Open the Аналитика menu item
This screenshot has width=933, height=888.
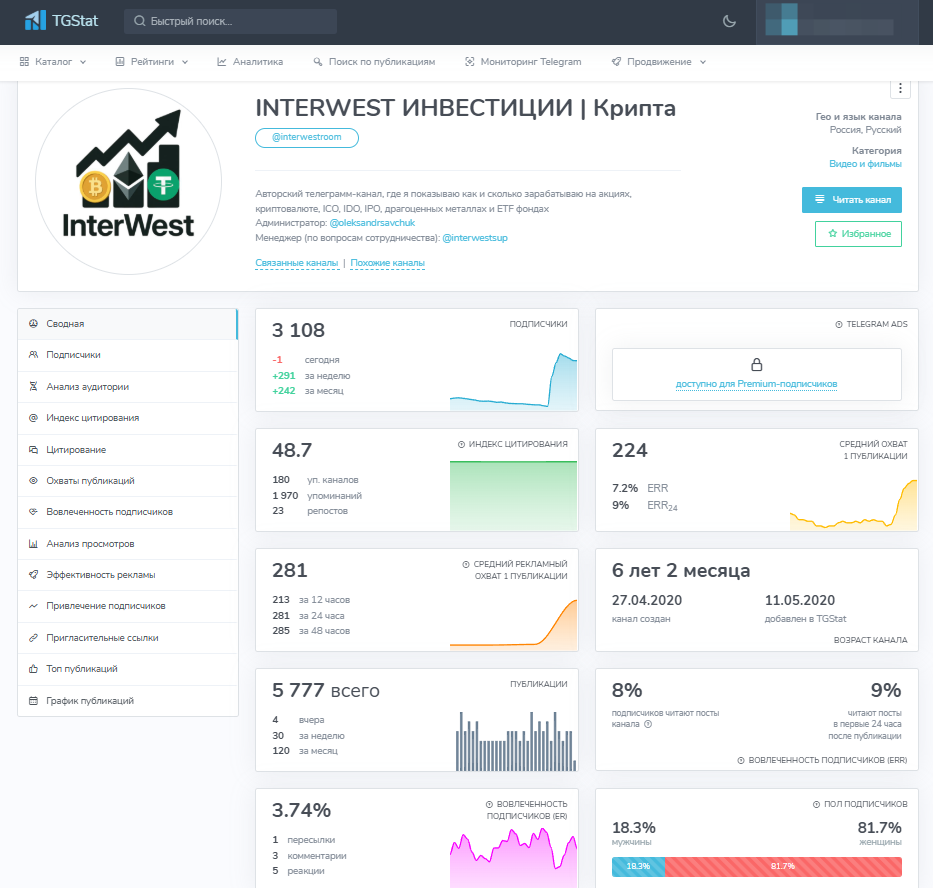coord(250,62)
